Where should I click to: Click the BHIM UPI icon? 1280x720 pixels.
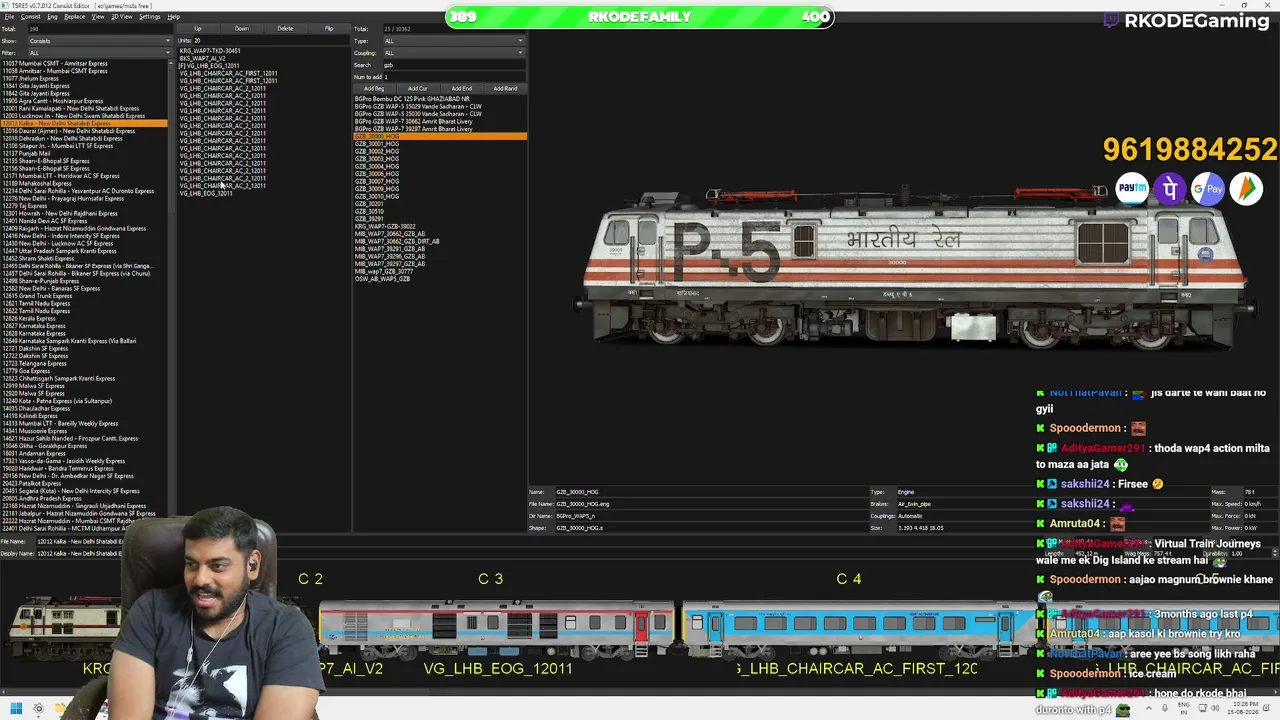click(x=1246, y=188)
